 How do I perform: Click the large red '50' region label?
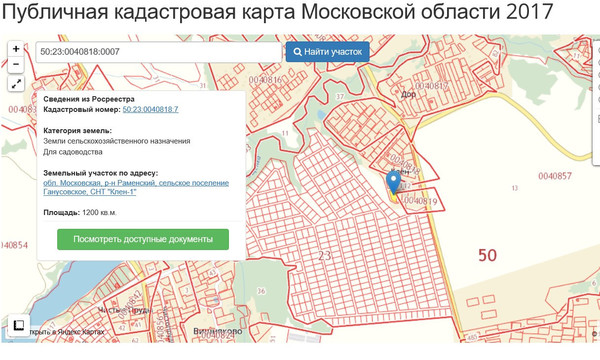pos(488,255)
